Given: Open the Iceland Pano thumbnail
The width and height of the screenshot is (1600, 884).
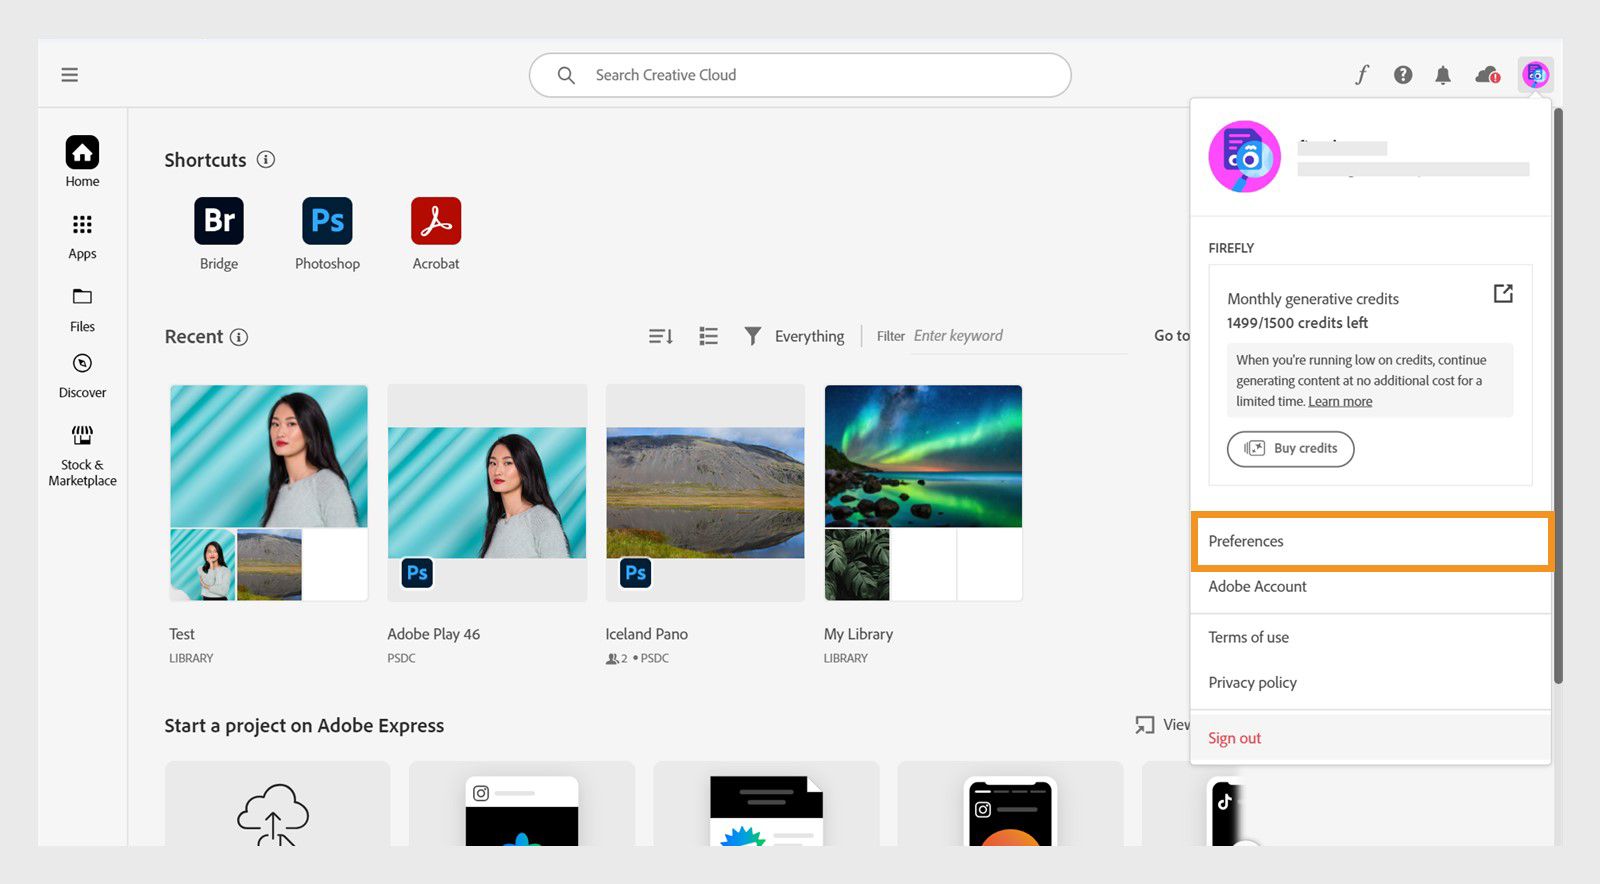Looking at the screenshot, I should [705, 493].
